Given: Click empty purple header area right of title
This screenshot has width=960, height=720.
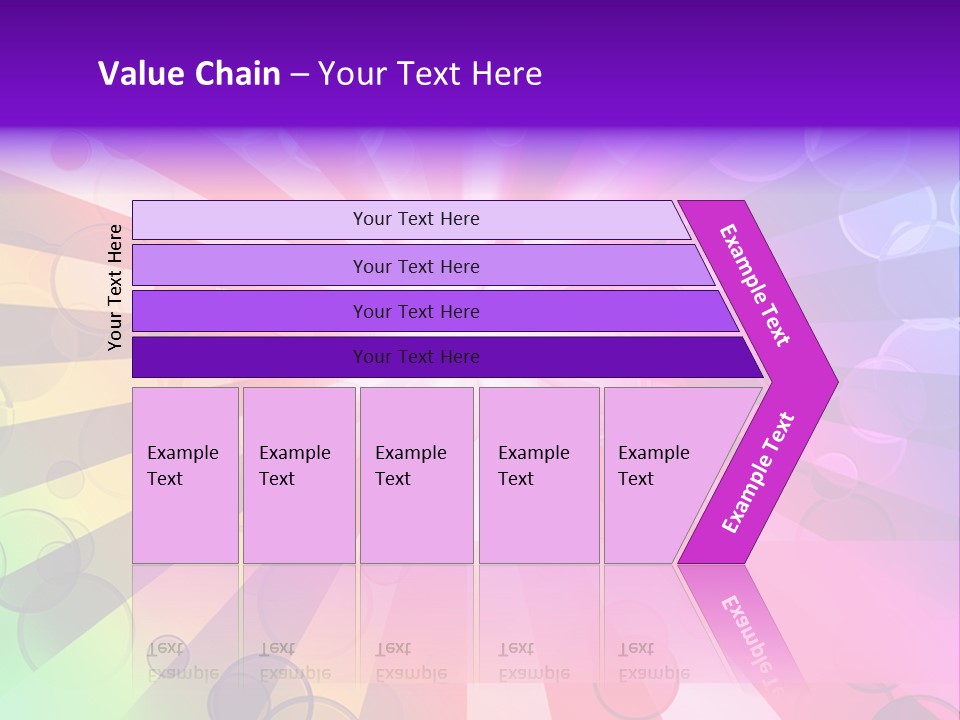Looking at the screenshot, I should (x=780, y=70).
